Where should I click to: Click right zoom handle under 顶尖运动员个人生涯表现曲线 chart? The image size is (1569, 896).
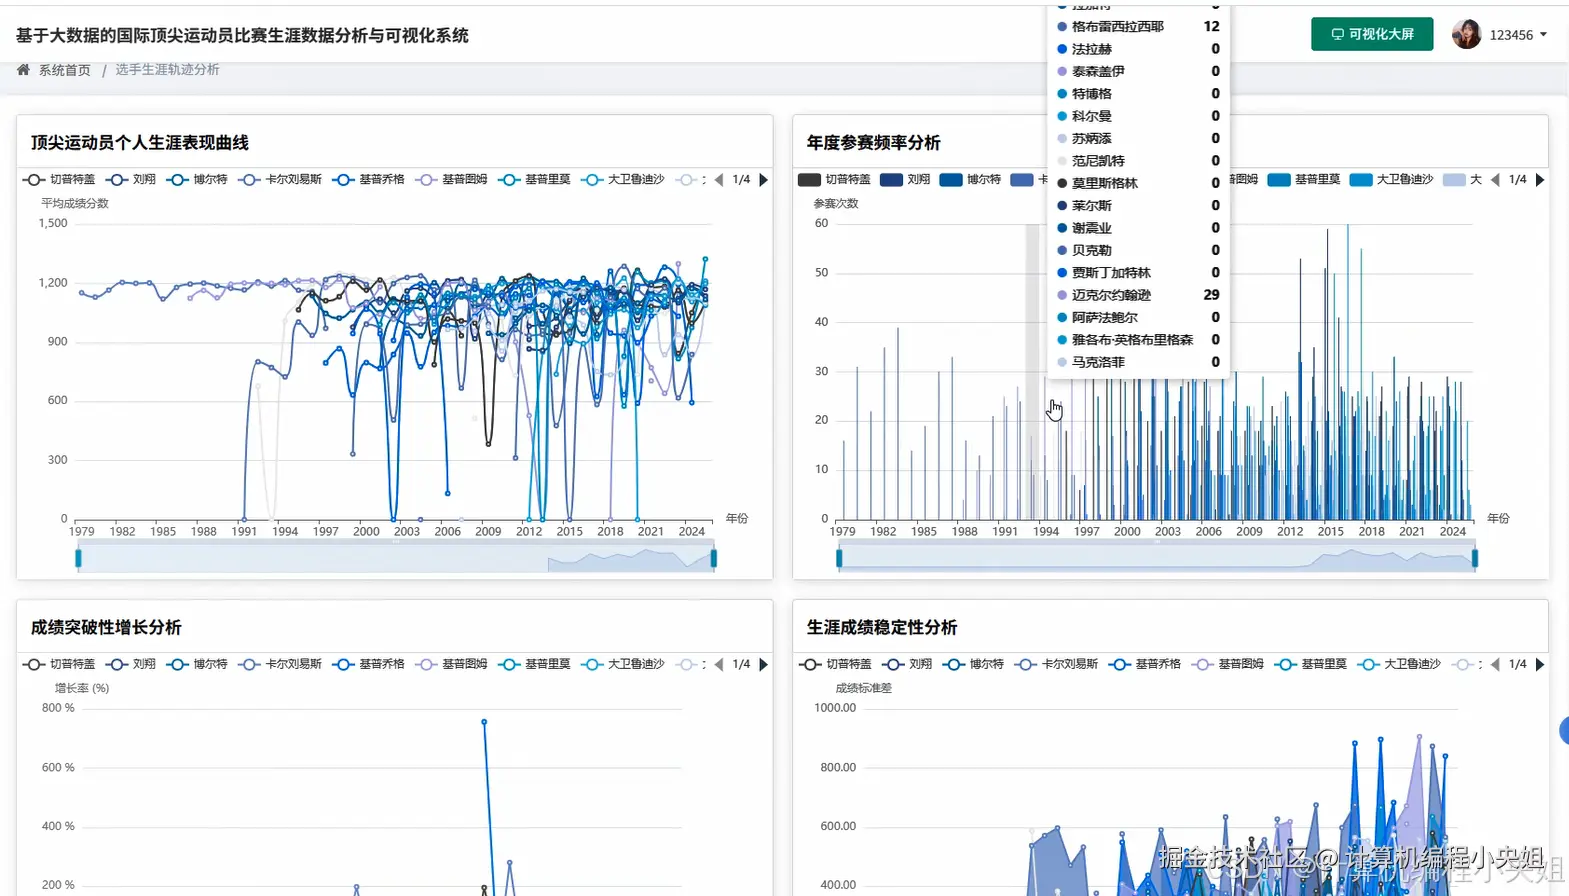[x=714, y=558]
